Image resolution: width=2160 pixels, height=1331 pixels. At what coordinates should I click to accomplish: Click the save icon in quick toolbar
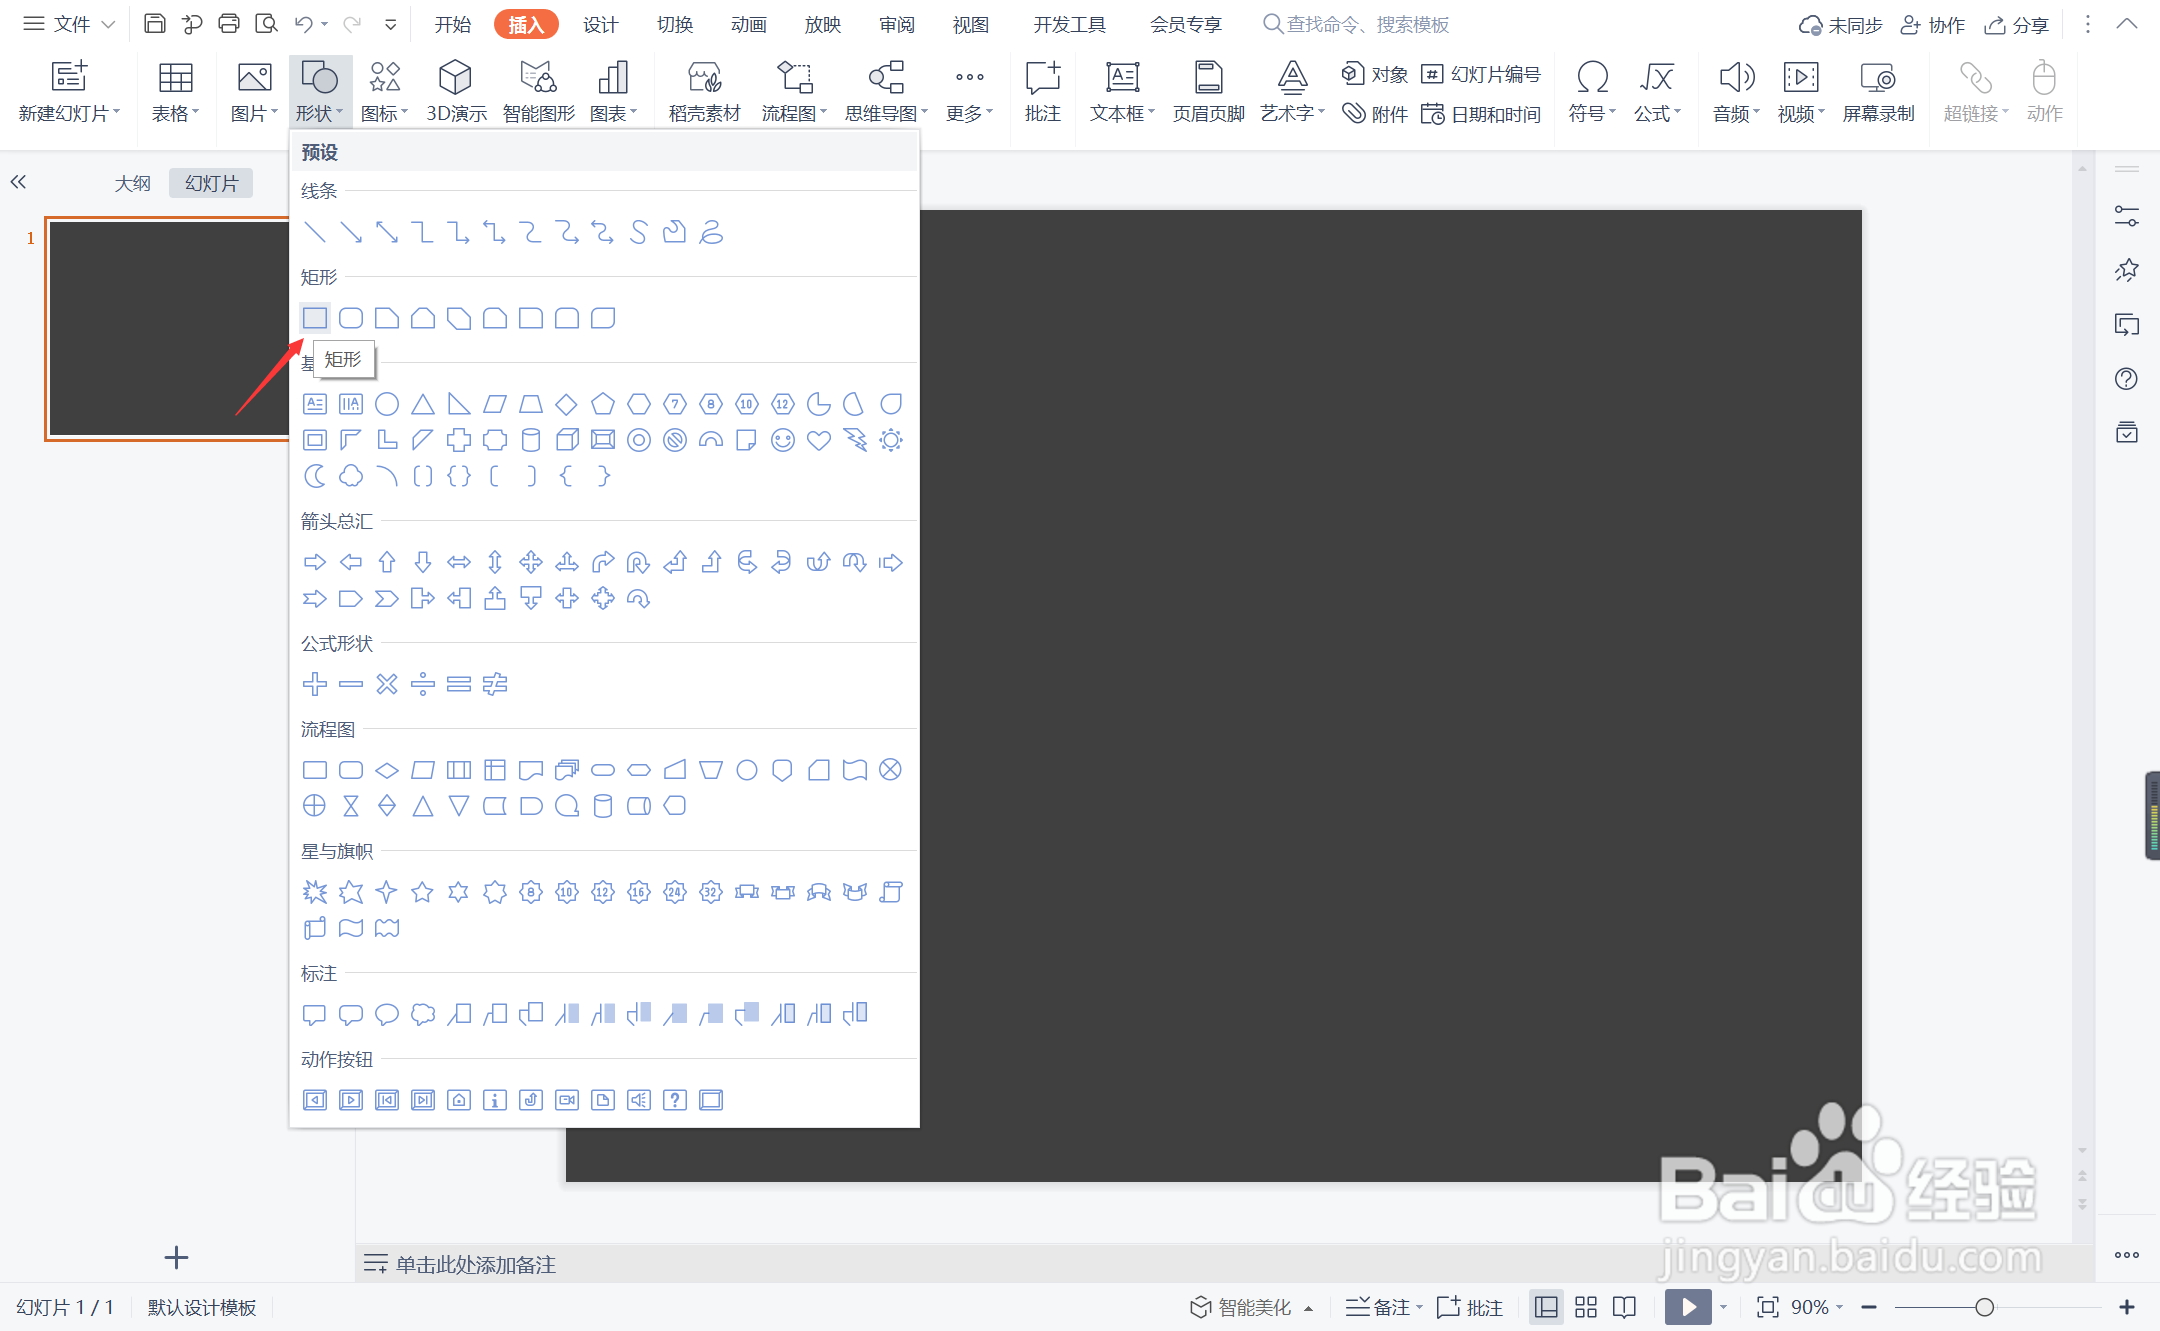[x=155, y=24]
